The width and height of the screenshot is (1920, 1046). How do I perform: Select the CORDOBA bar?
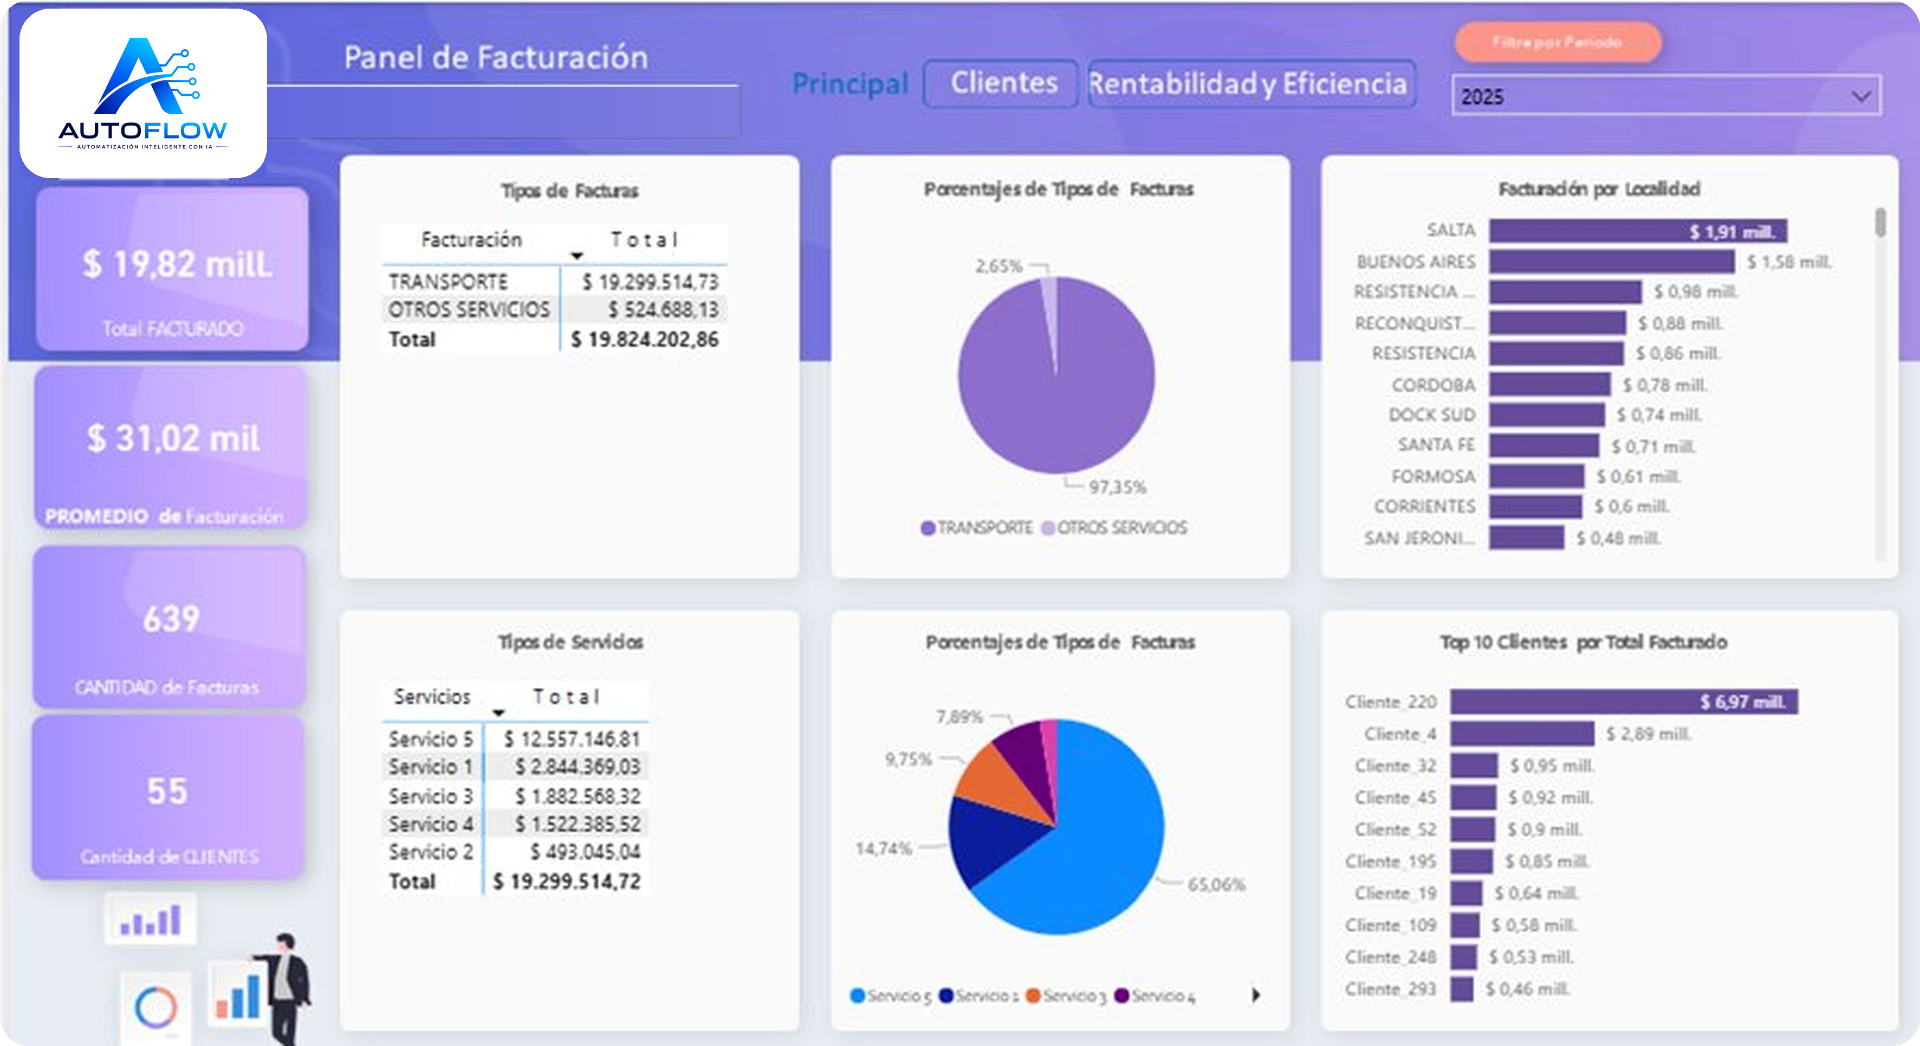coord(1550,385)
